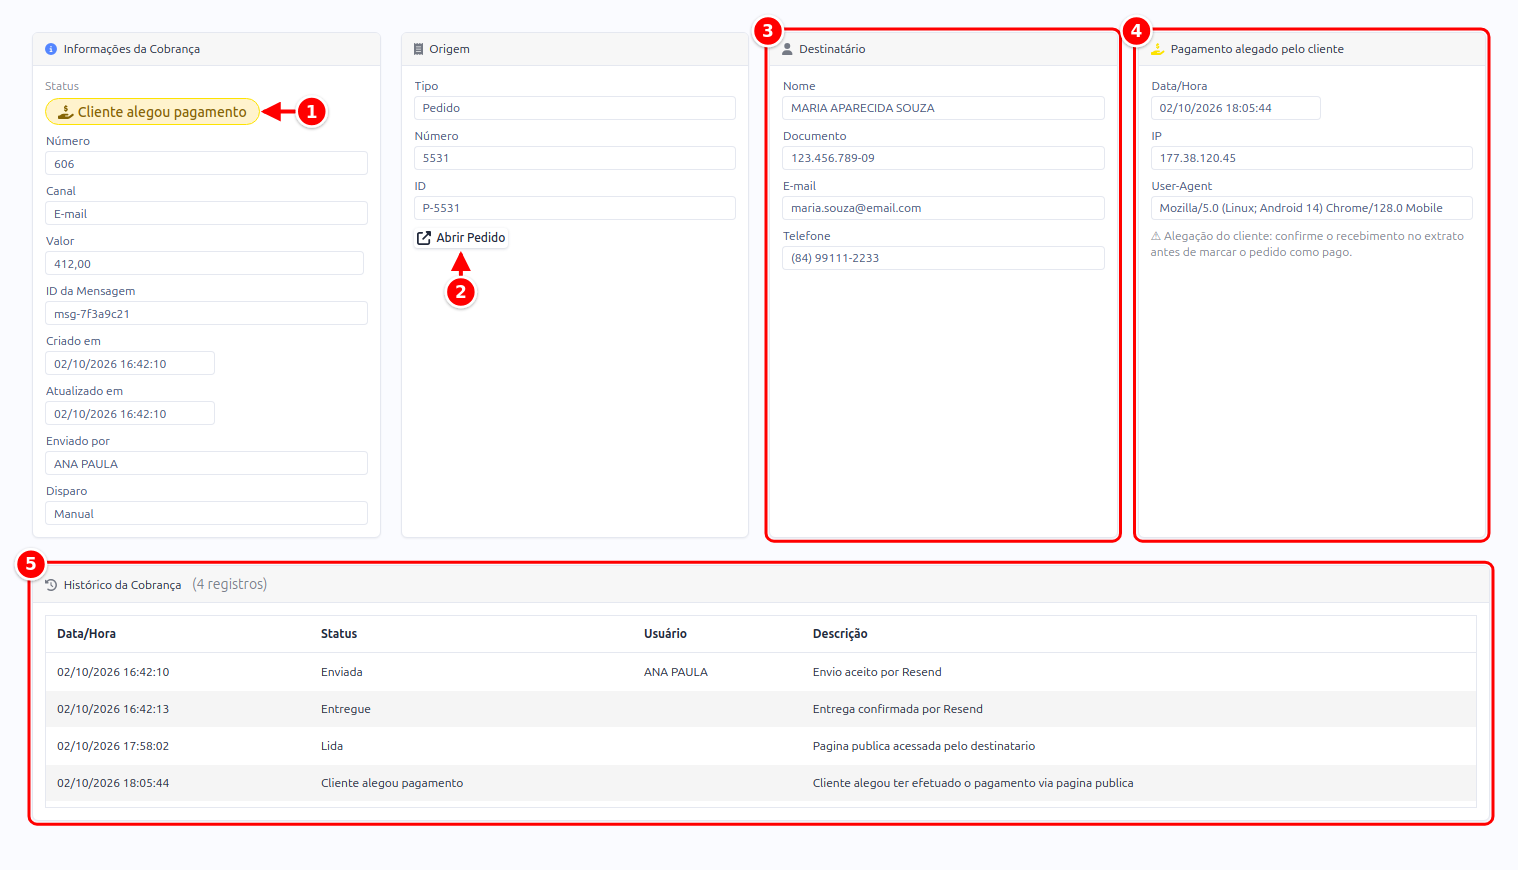Screen dimensions: 1518x870
Task: Click the Tipo field showing Pedido
Action: coord(575,108)
